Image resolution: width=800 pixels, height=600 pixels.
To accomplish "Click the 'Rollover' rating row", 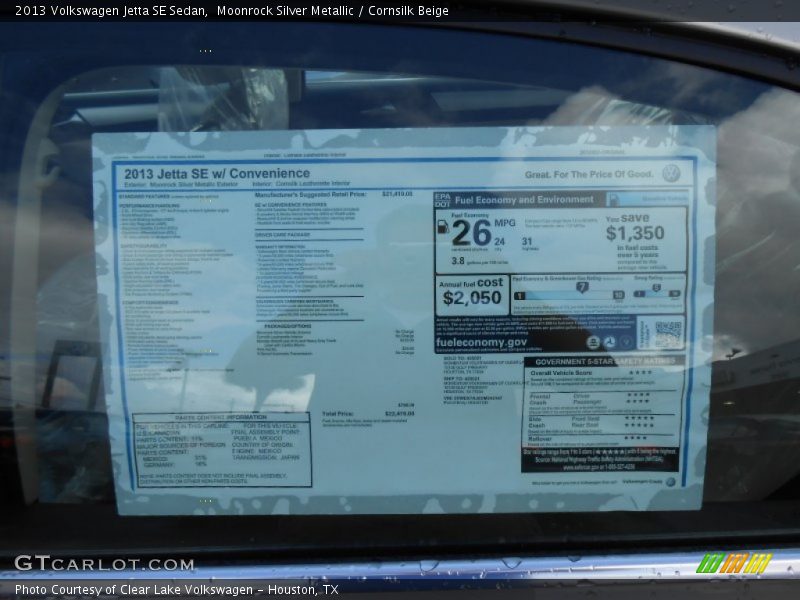I will 588,438.
